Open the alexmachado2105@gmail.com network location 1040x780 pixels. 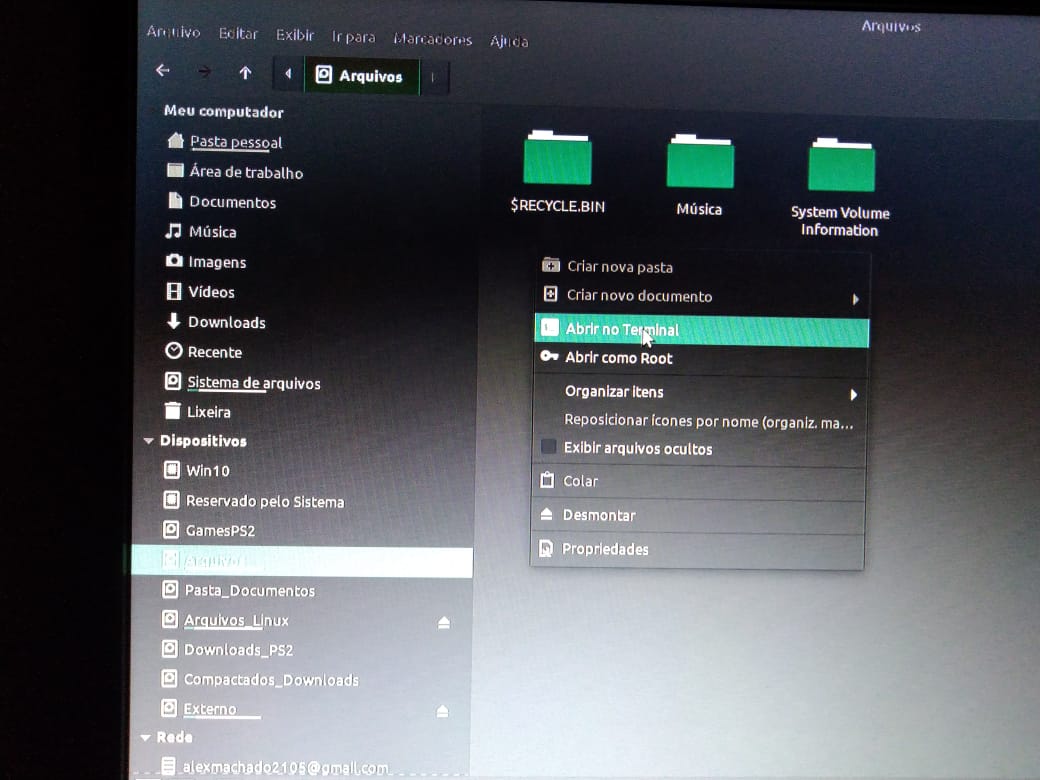275,767
